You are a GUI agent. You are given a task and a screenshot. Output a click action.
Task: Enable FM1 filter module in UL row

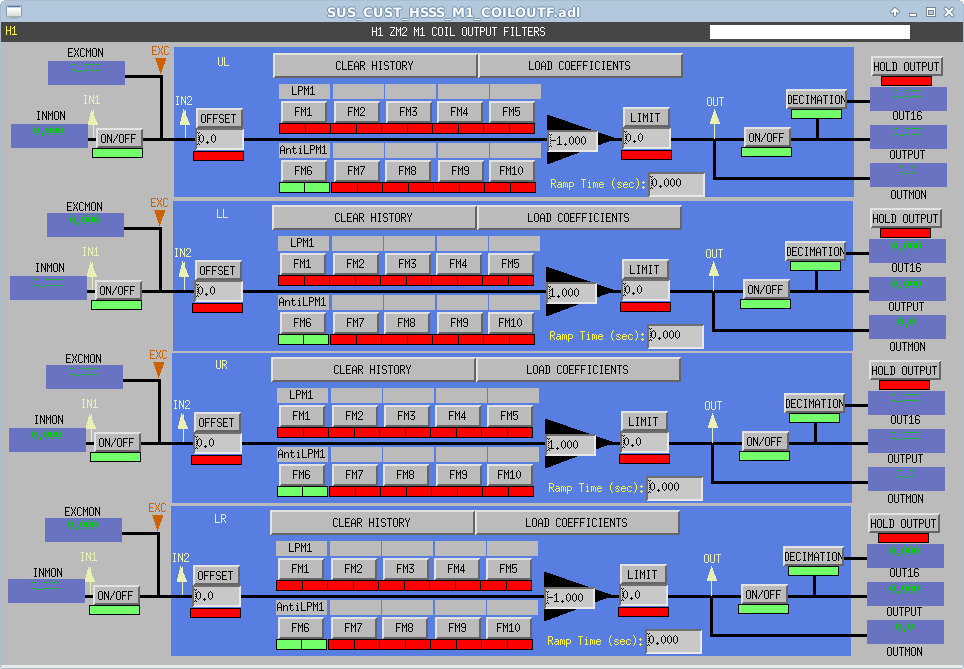(x=303, y=112)
